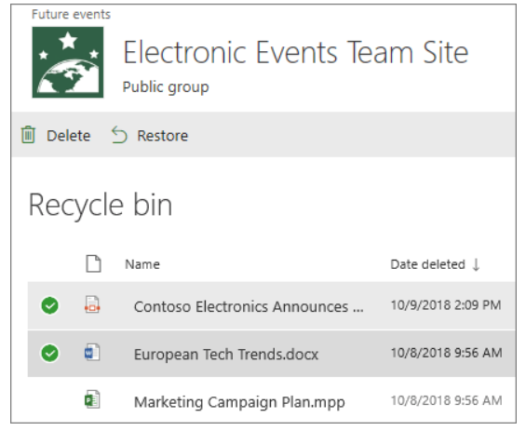Viewport: 526px width, 430px height.
Task: Click the Project icon for Marketing Campaign Plan.mpp
Action: point(92,399)
